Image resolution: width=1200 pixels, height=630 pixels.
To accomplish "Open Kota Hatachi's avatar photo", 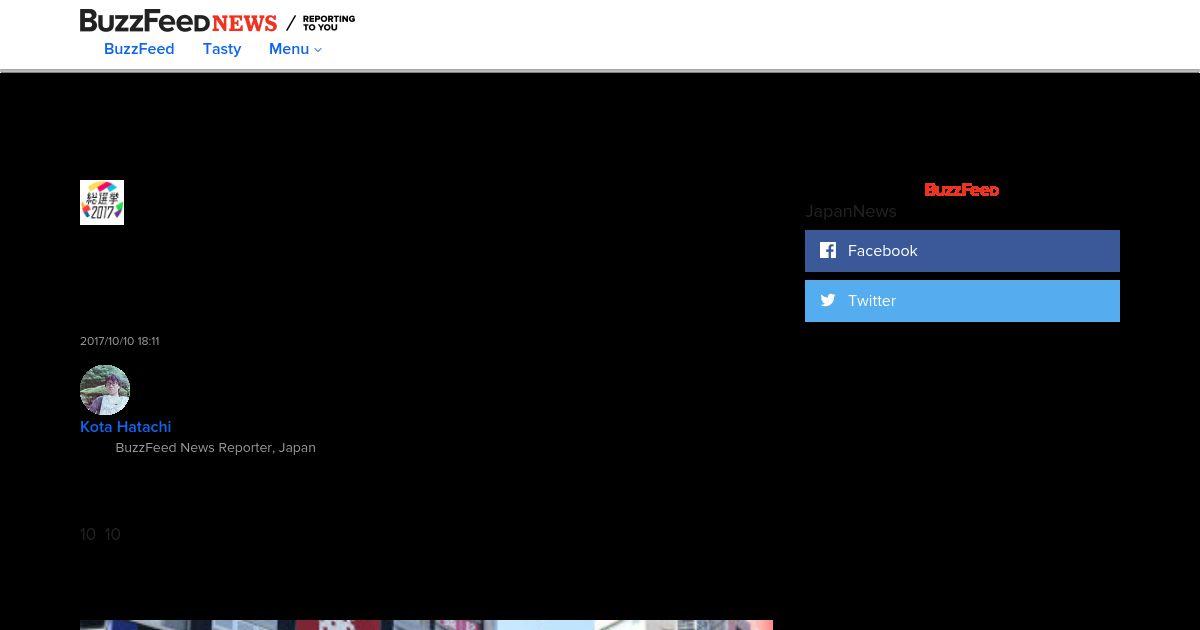I will click(105, 390).
